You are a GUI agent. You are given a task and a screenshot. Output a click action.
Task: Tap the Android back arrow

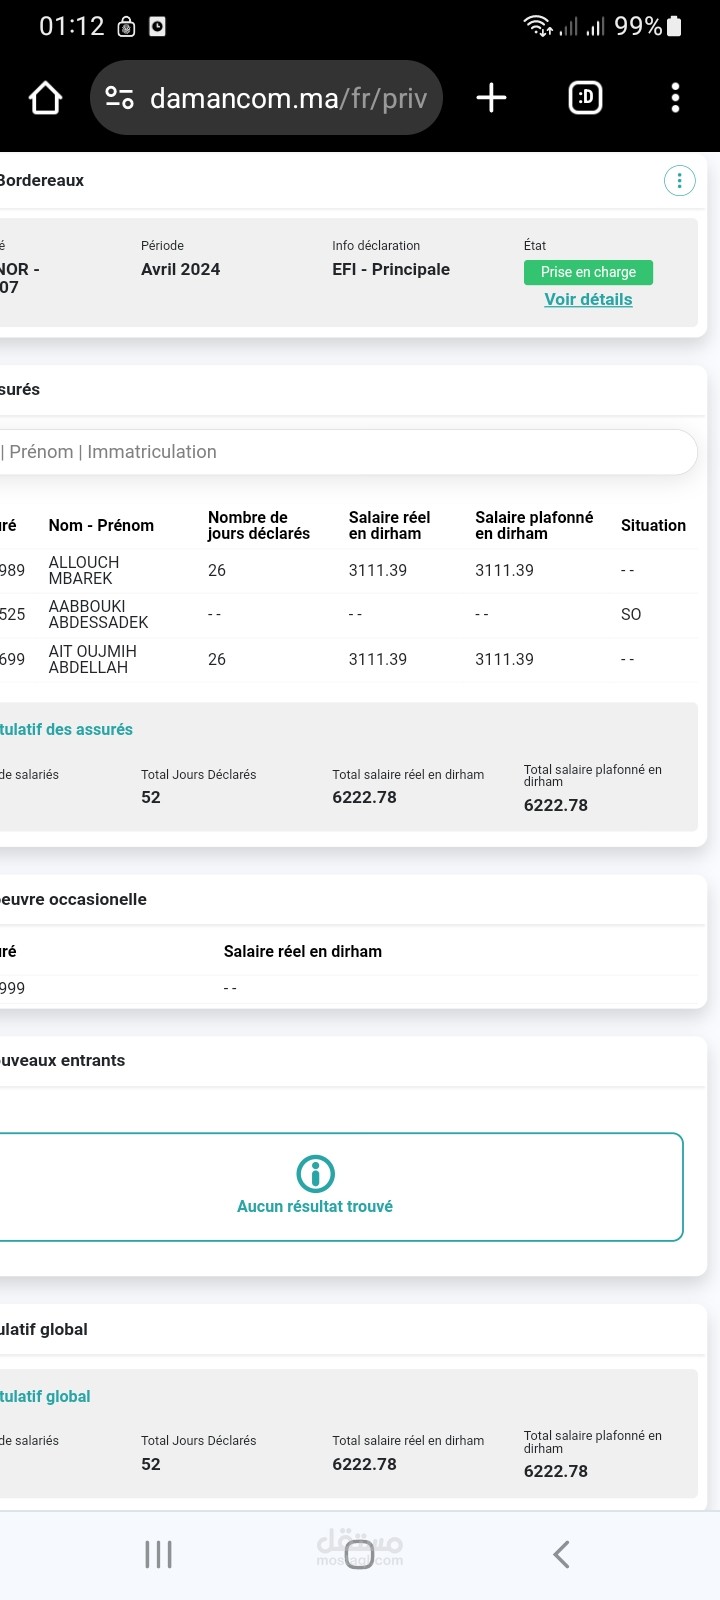561,1554
